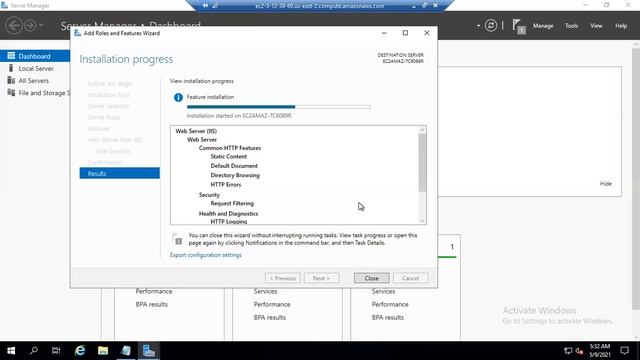
Task: Open the taskbar search icon
Action: [34, 351]
